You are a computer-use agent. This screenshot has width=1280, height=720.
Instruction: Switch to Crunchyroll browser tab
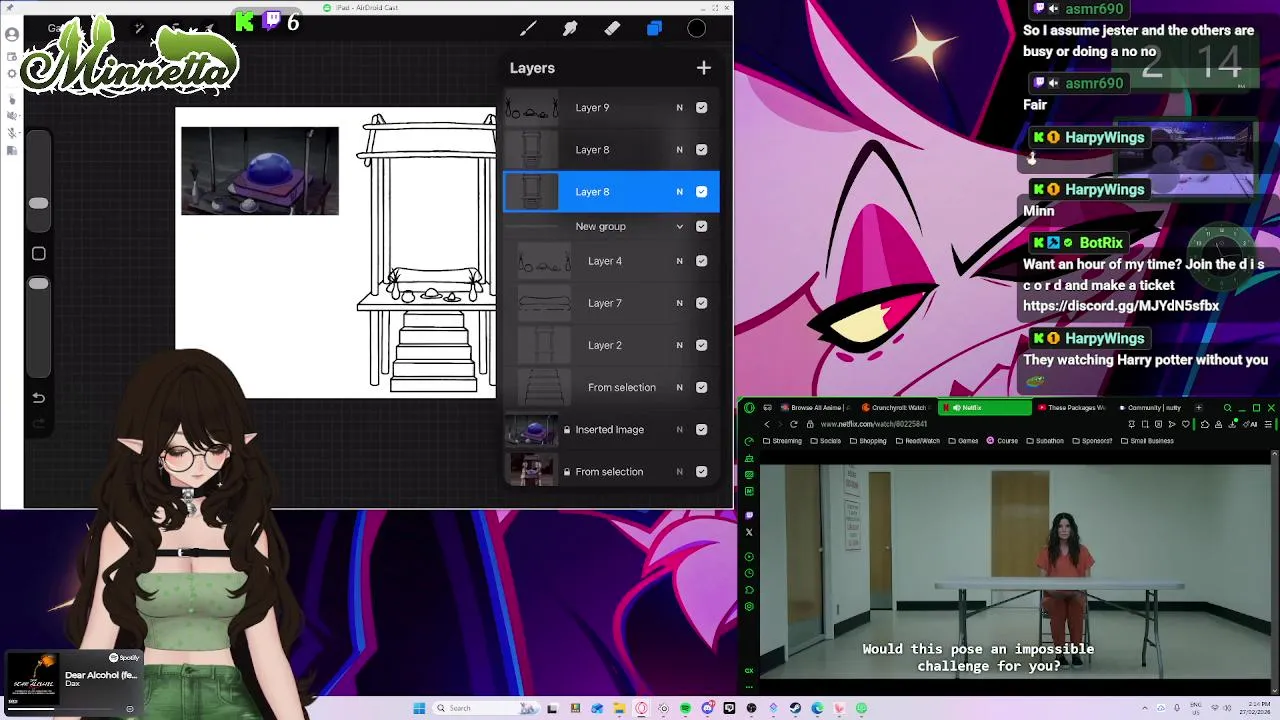click(895, 407)
